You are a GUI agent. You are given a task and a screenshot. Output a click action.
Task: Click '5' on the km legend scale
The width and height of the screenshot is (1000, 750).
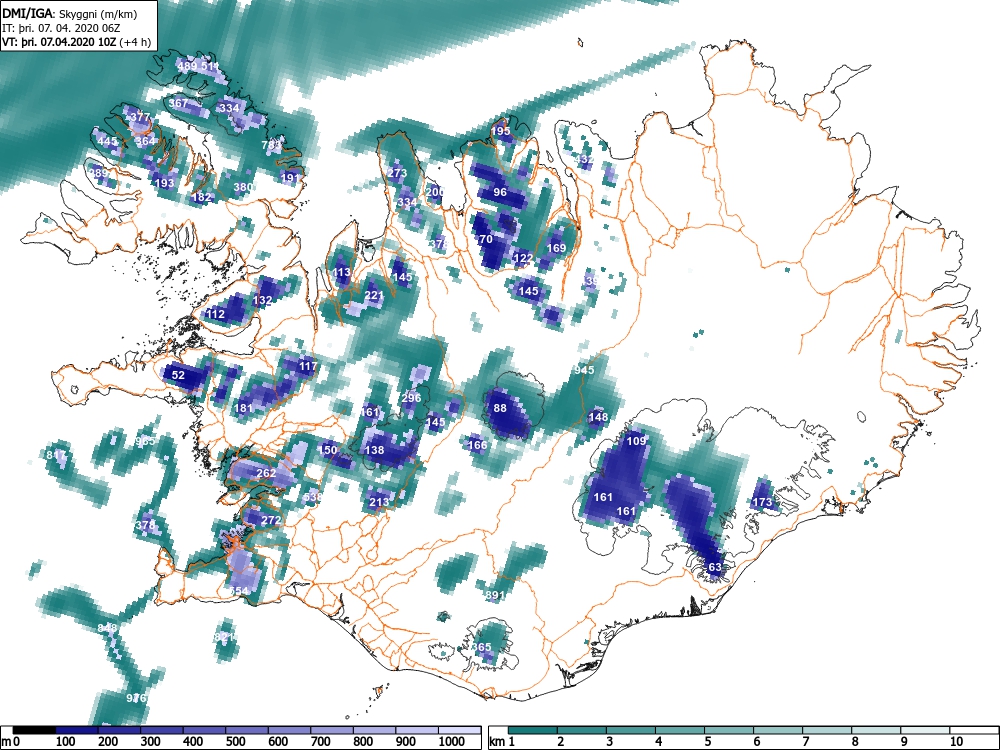(707, 742)
